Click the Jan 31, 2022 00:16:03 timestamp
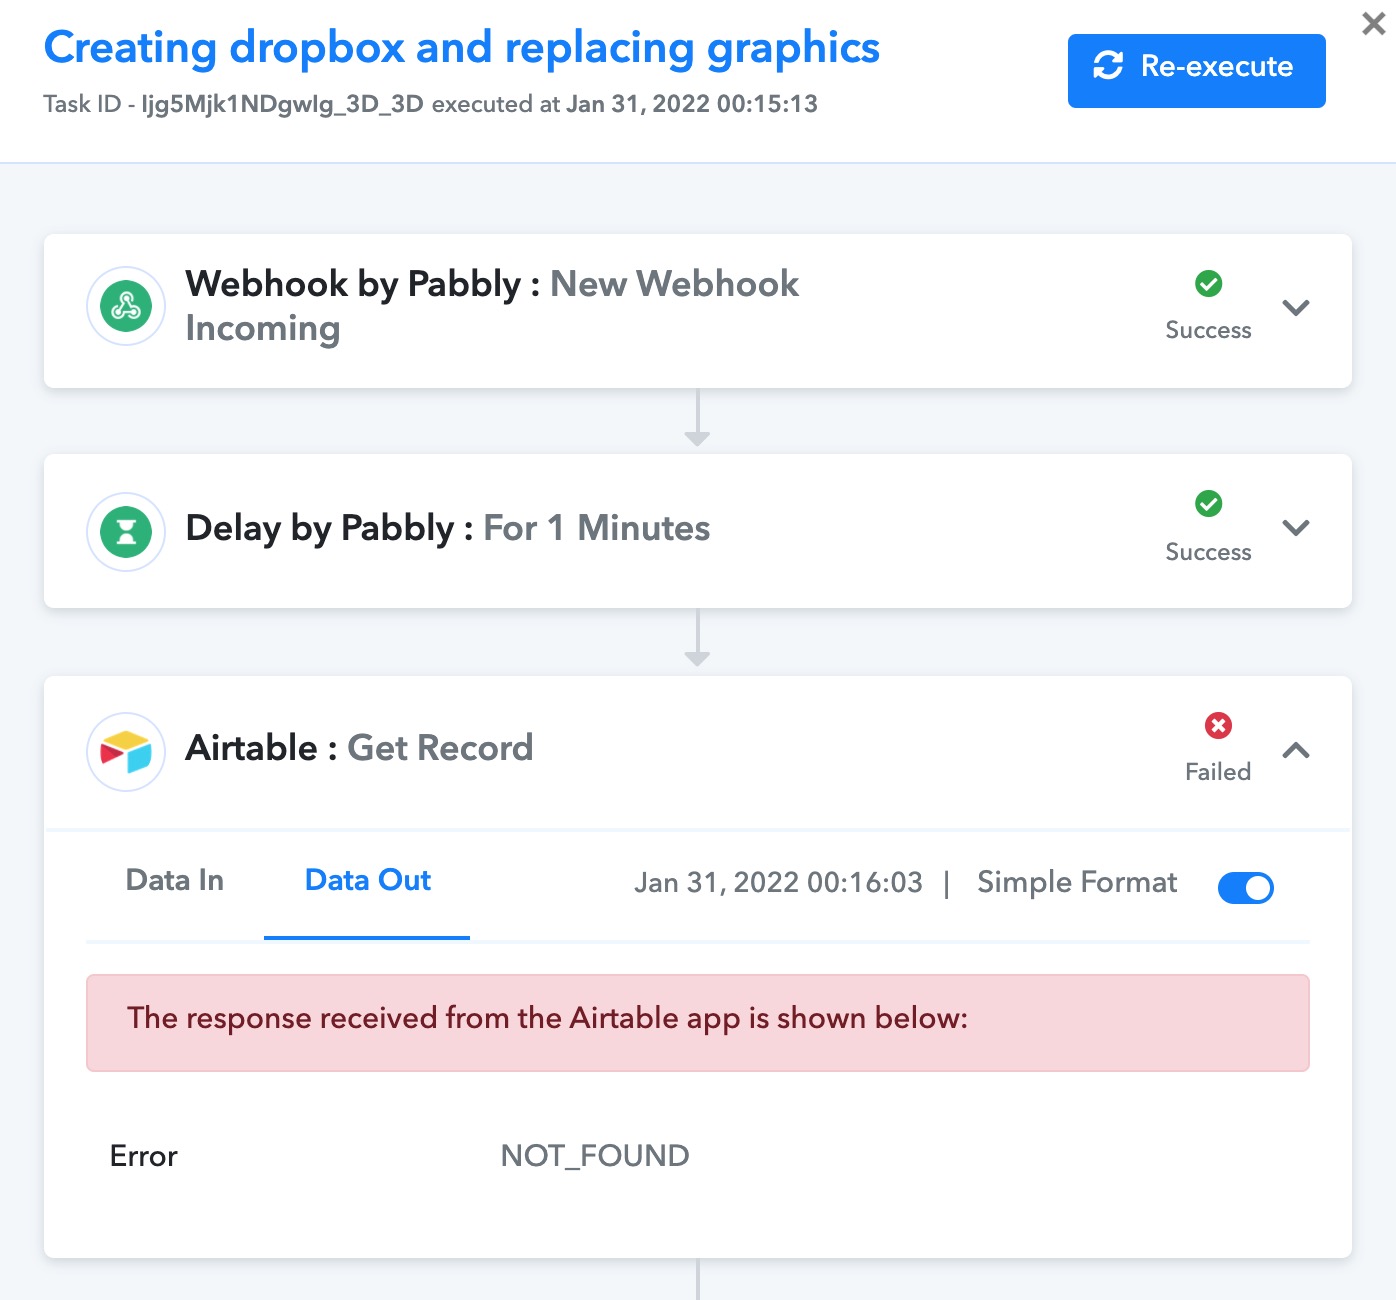 click(778, 882)
